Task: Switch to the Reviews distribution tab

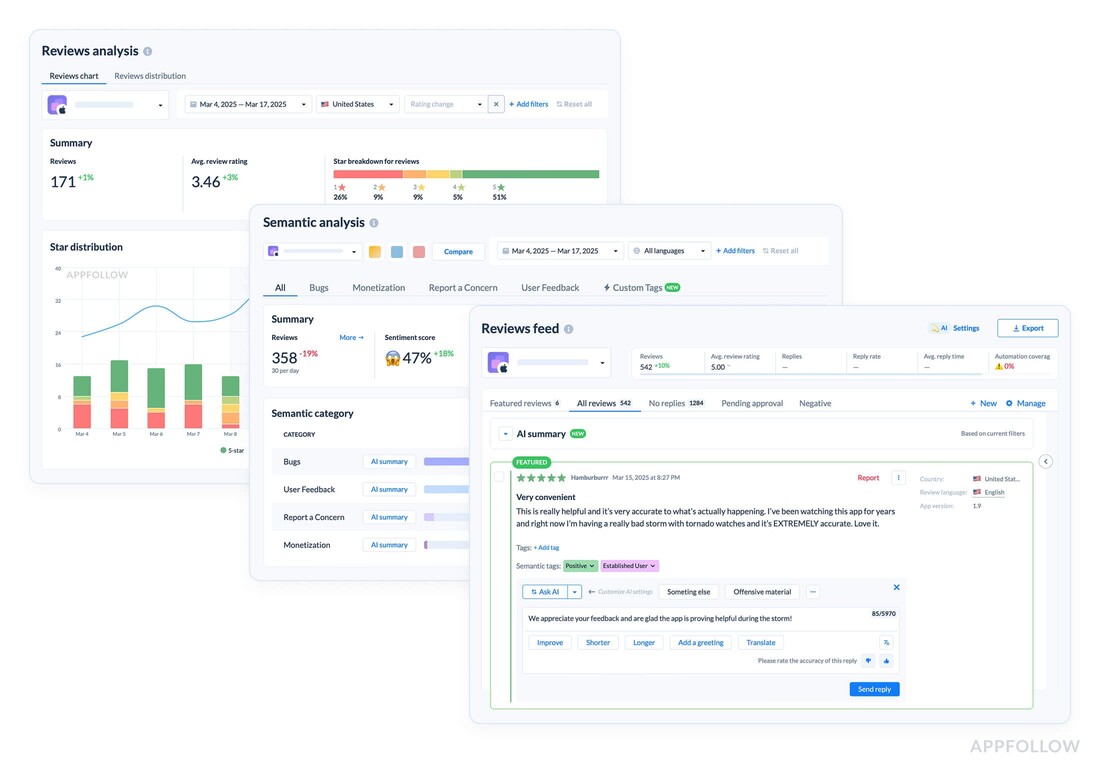Action: point(149,76)
